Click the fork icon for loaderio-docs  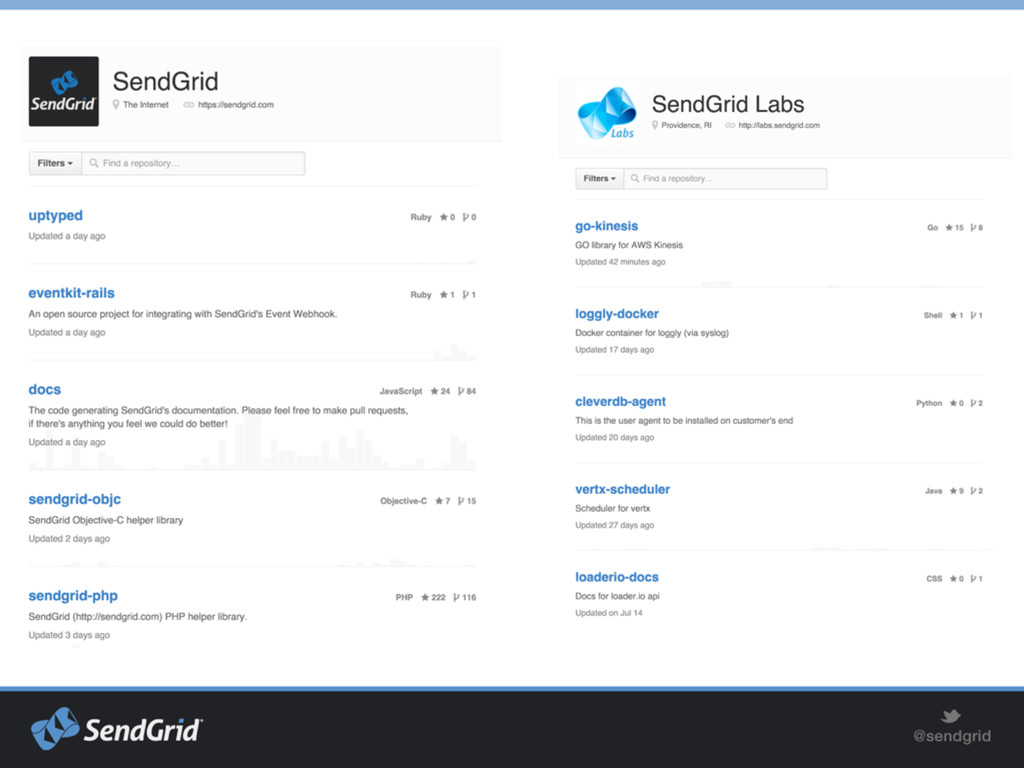[973, 579]
